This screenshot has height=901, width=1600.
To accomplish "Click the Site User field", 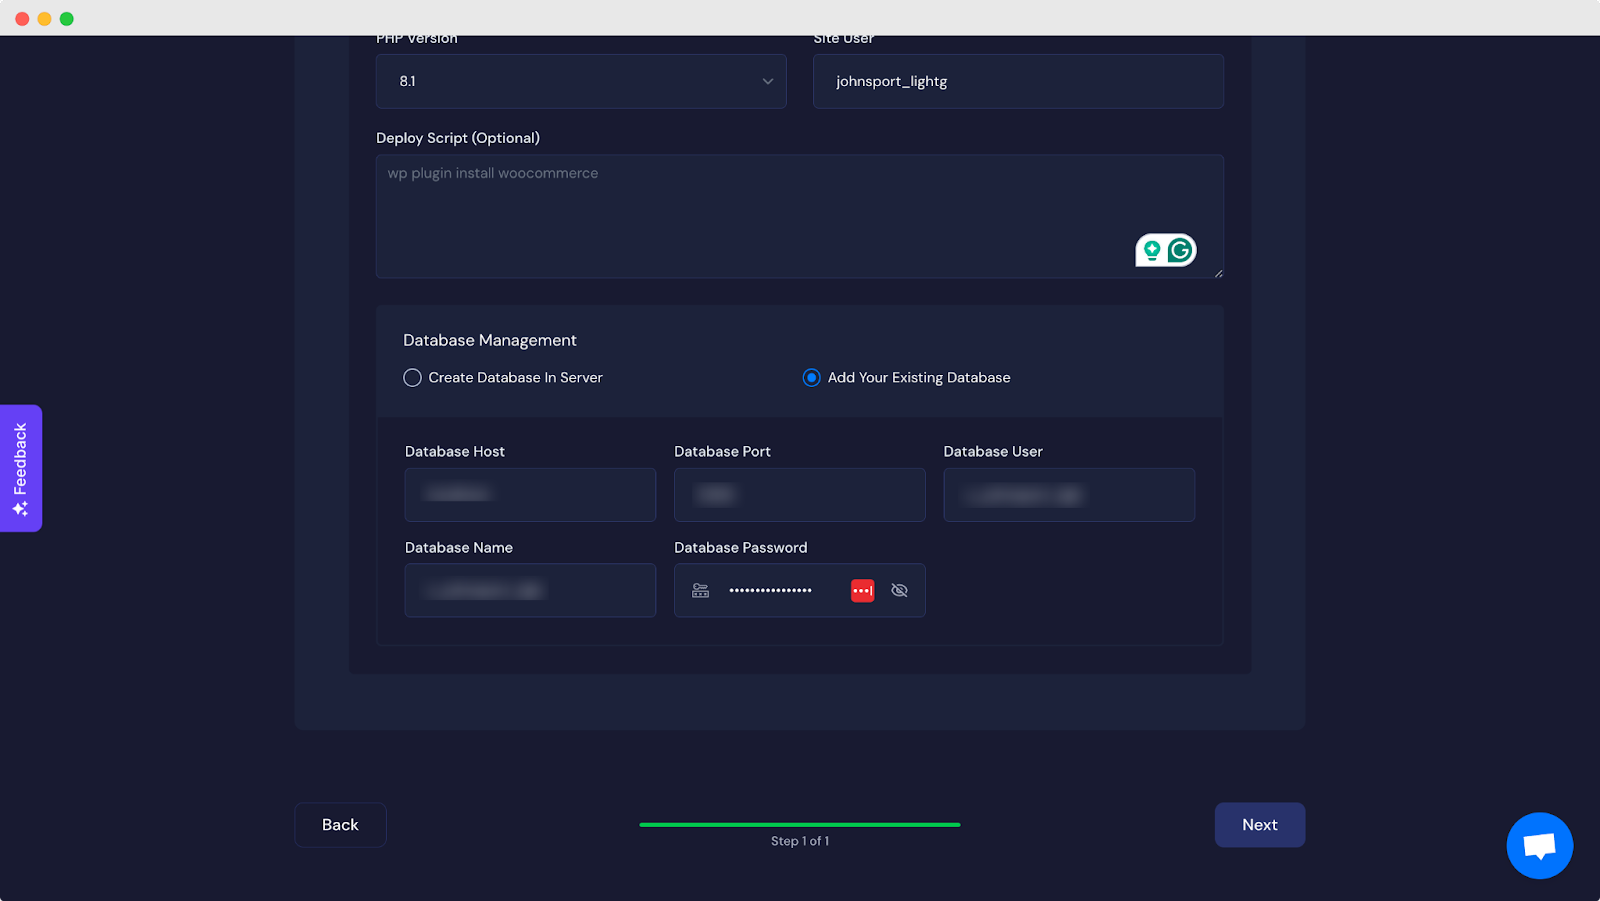I will coord(1018,81).
